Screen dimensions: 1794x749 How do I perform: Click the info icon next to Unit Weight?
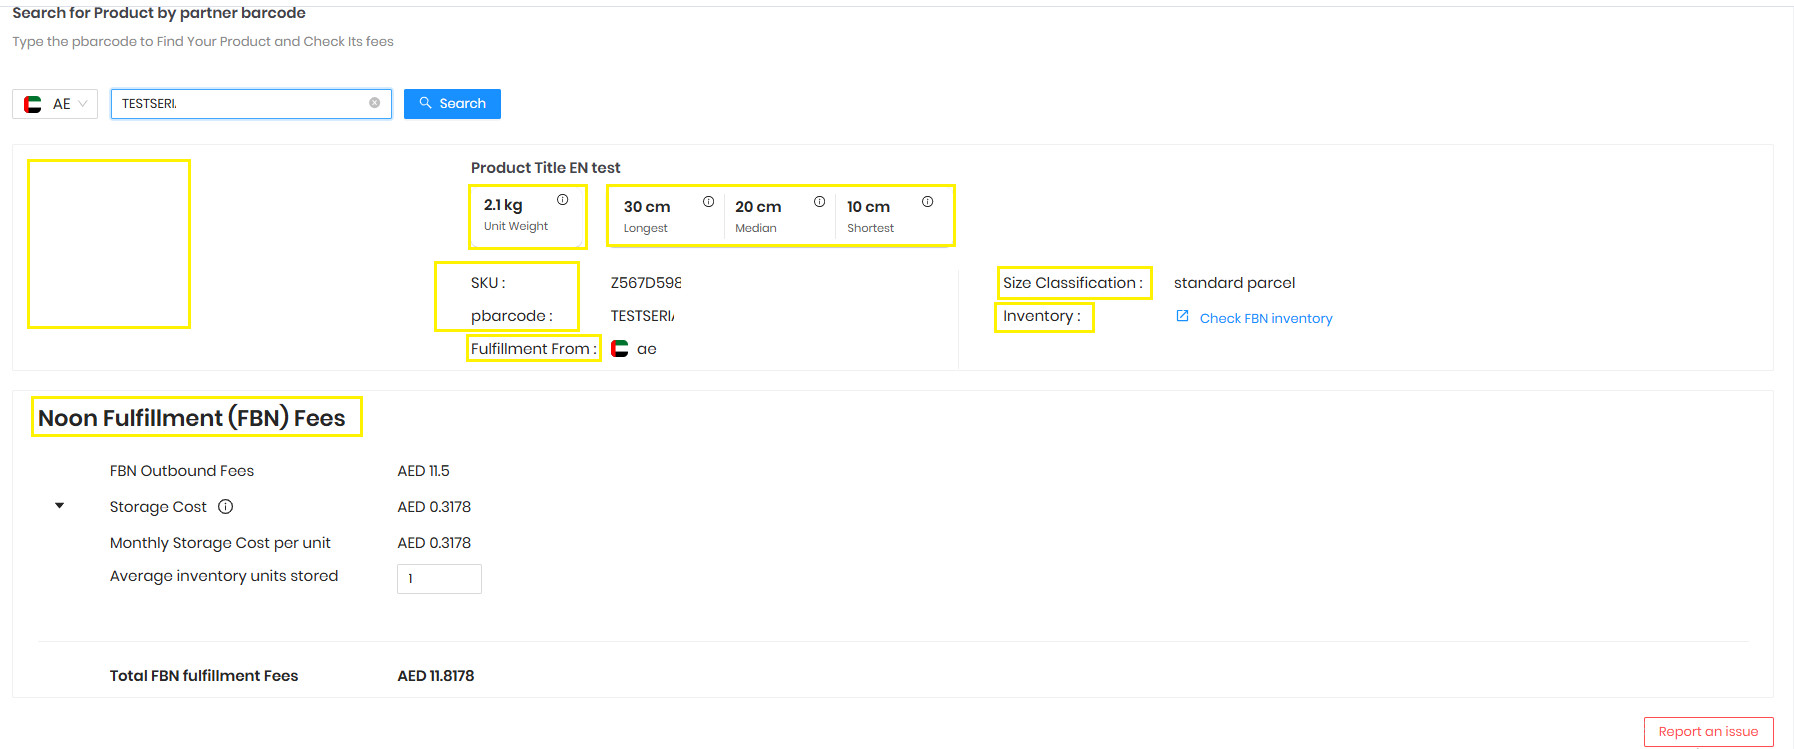(x=563, y=200)
